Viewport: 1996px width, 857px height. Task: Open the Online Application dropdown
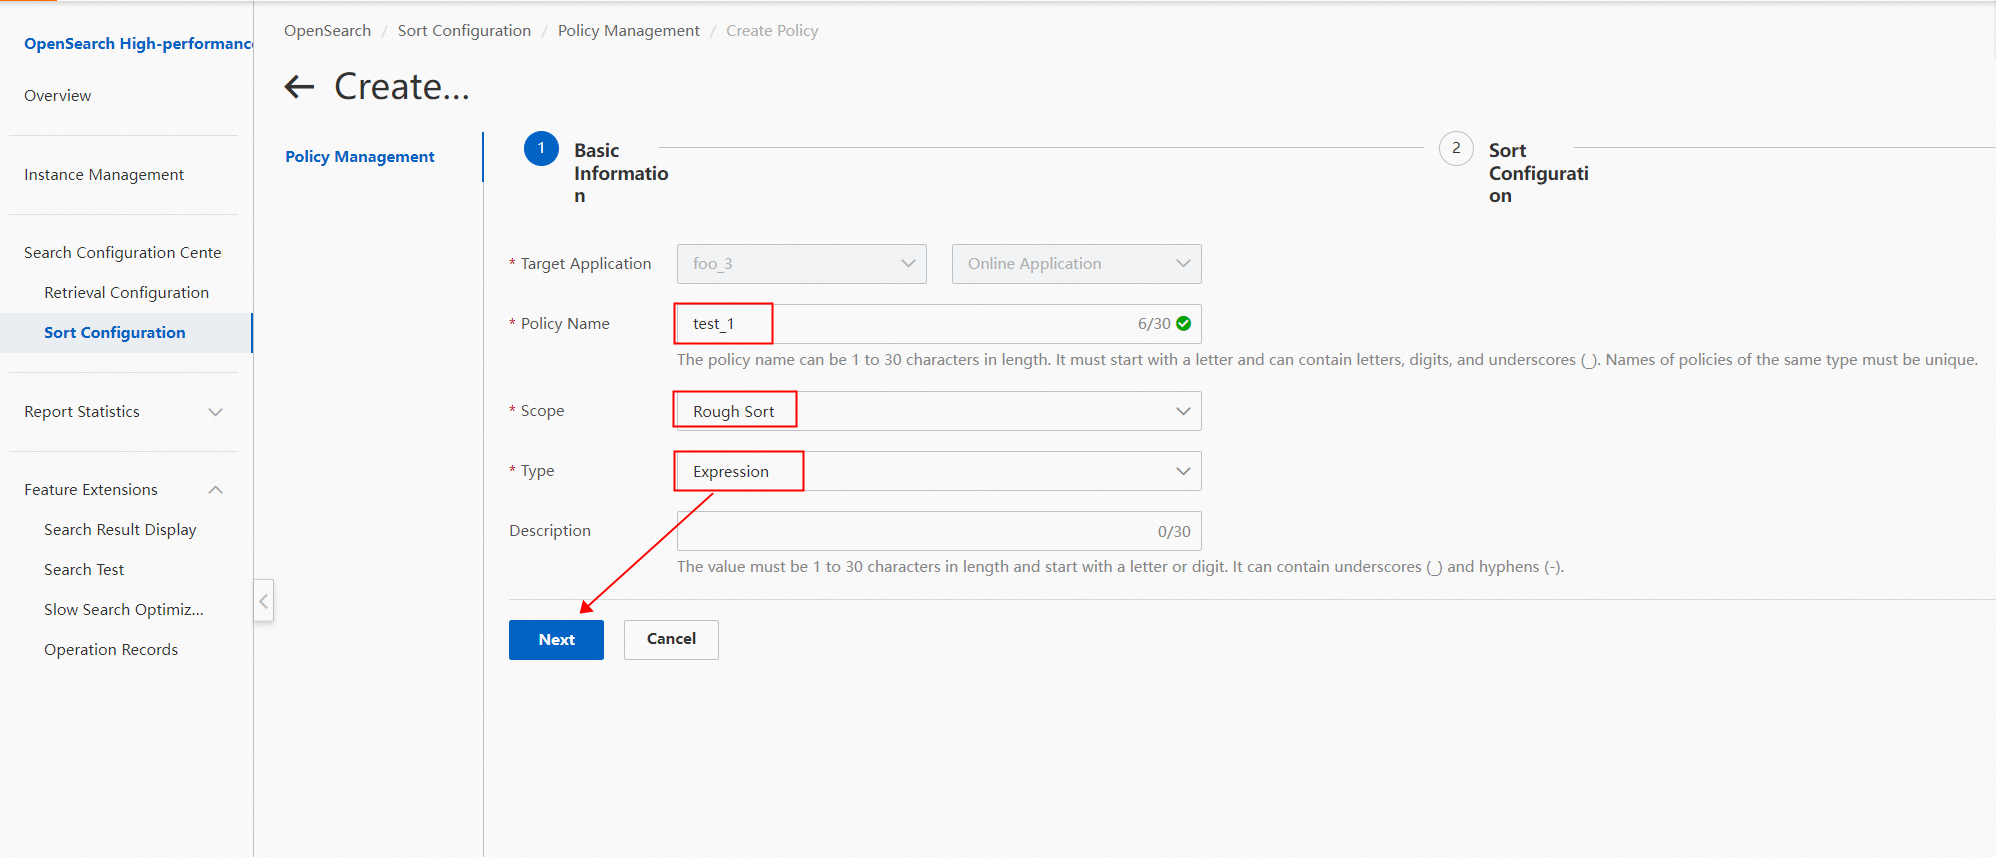[1077, 264]
